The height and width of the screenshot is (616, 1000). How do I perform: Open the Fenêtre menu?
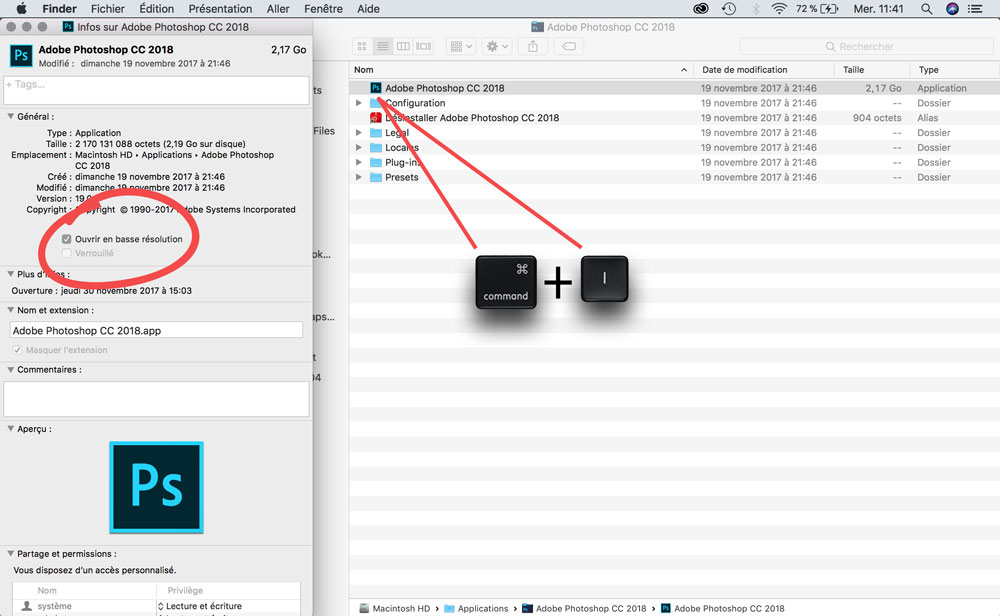(323, 9)
